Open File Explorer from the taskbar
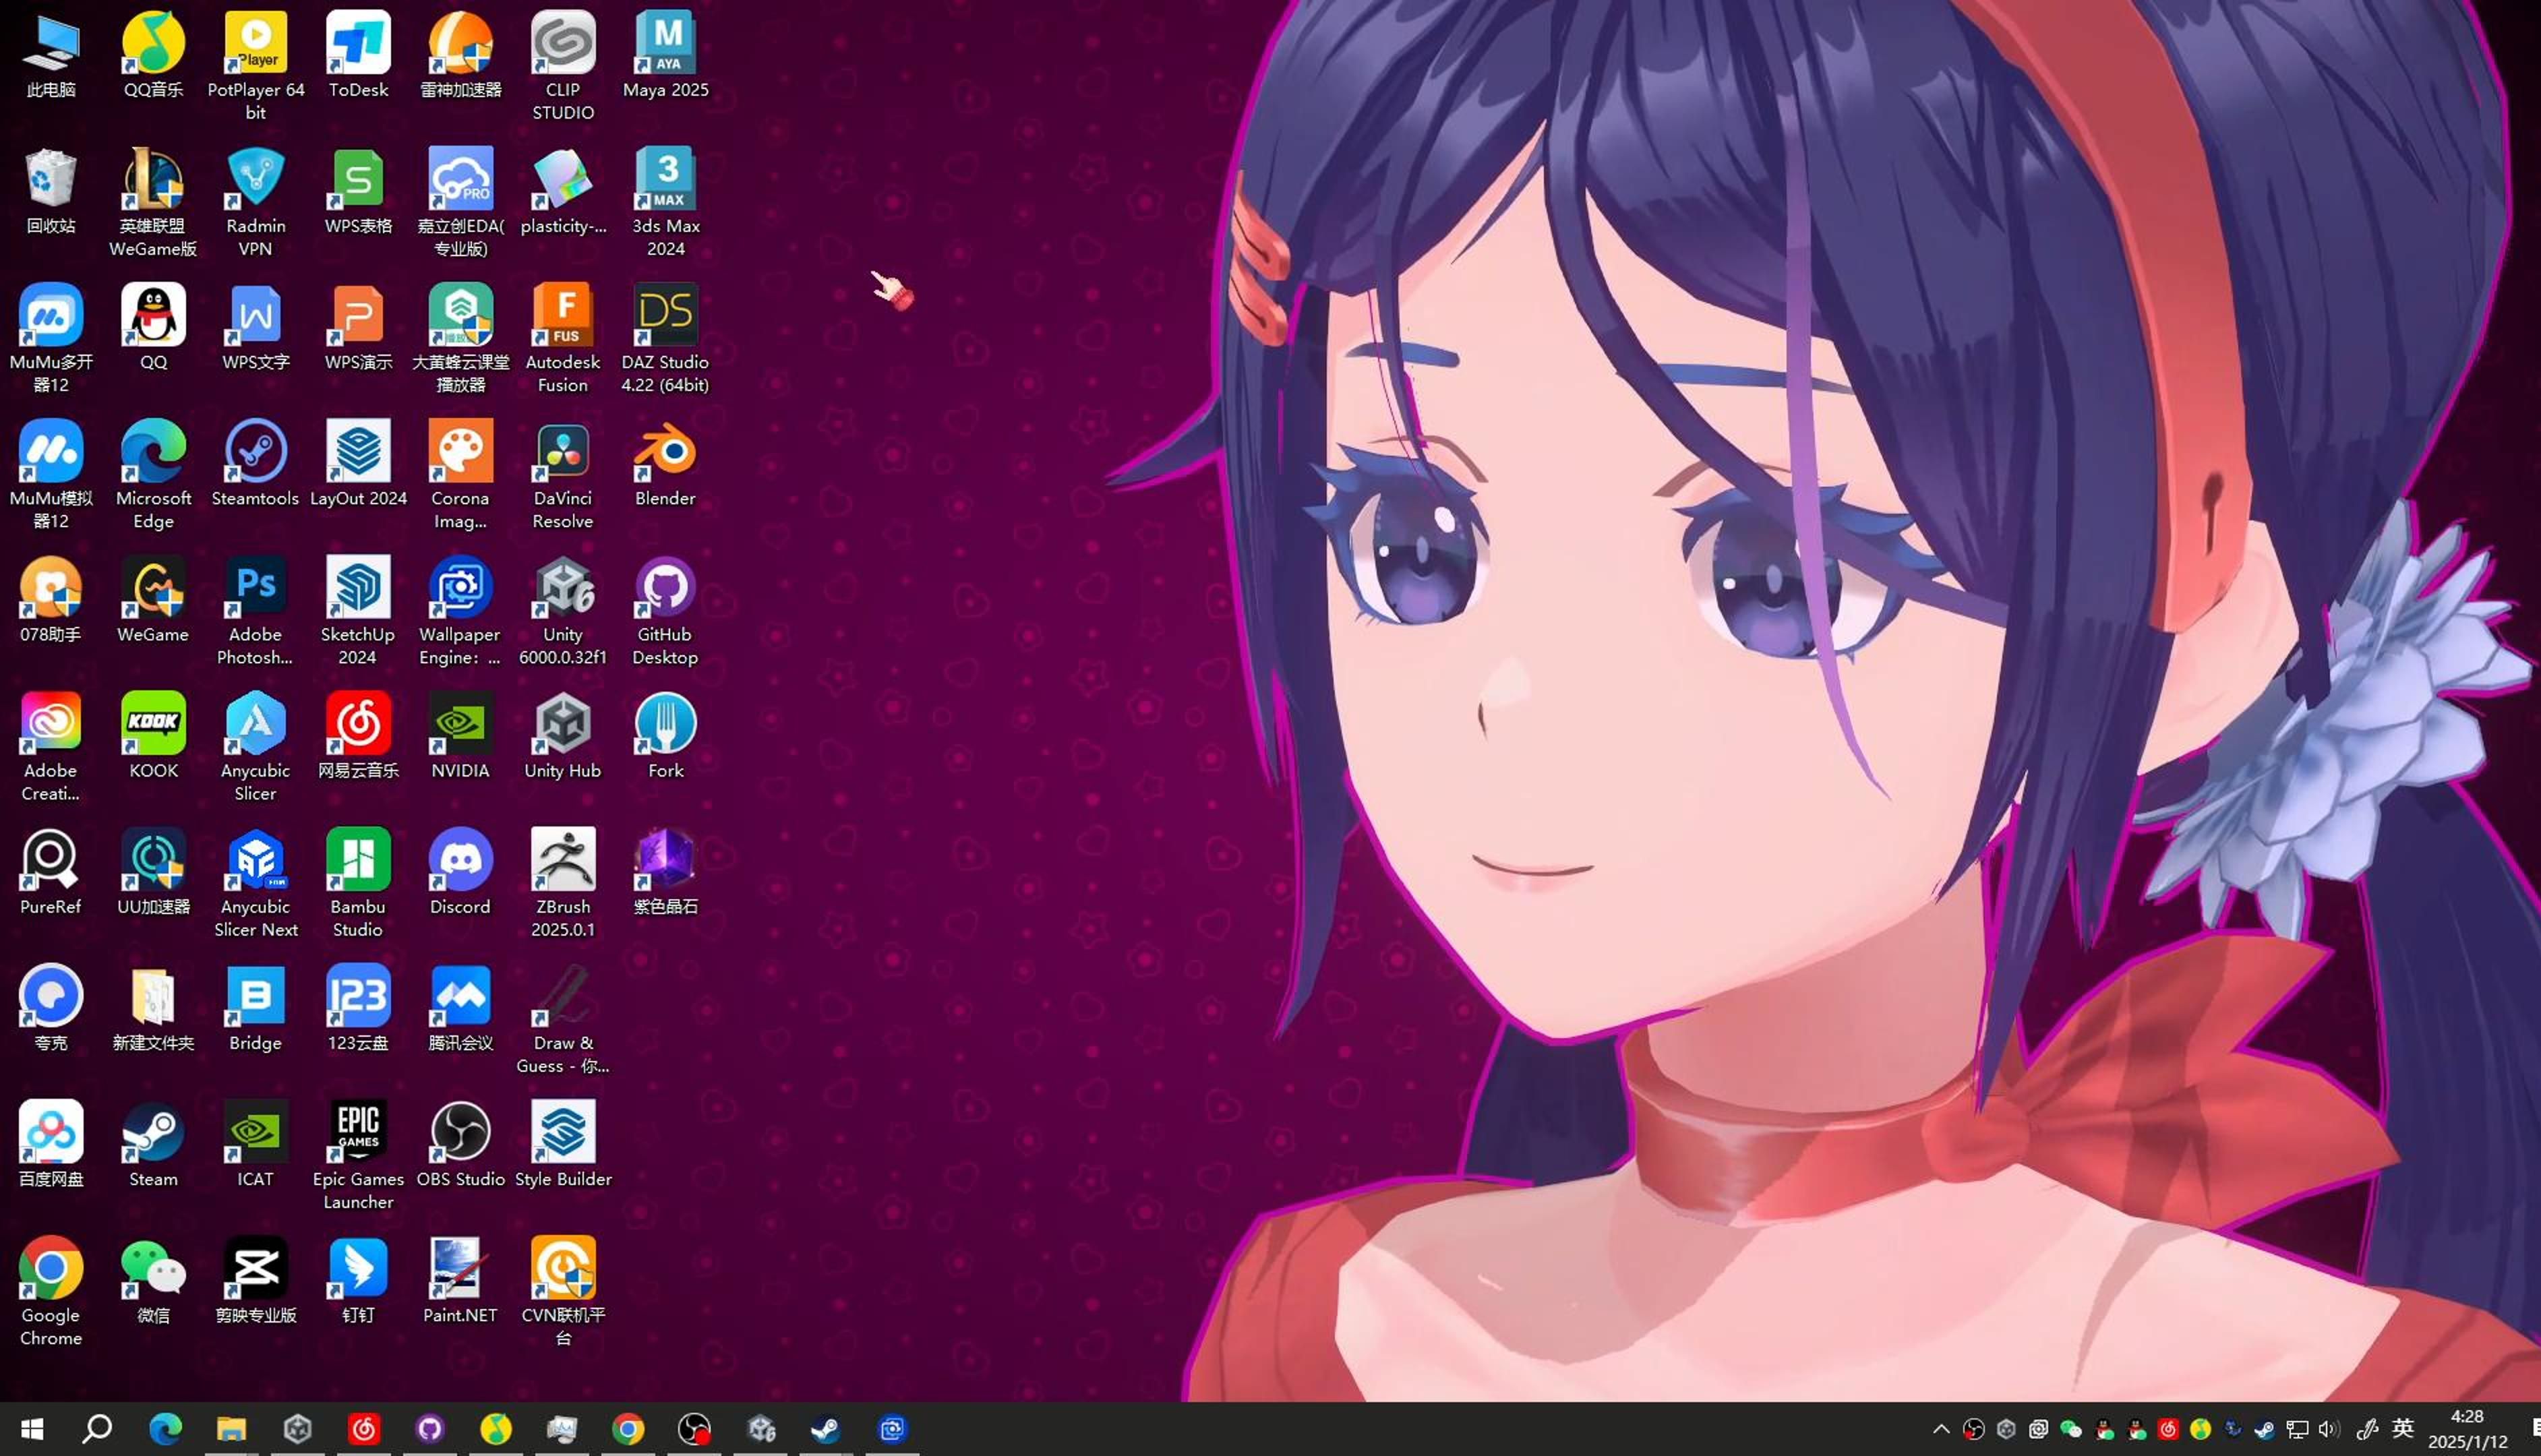The image size is (2541, 1456). (x=231, y=1429)
